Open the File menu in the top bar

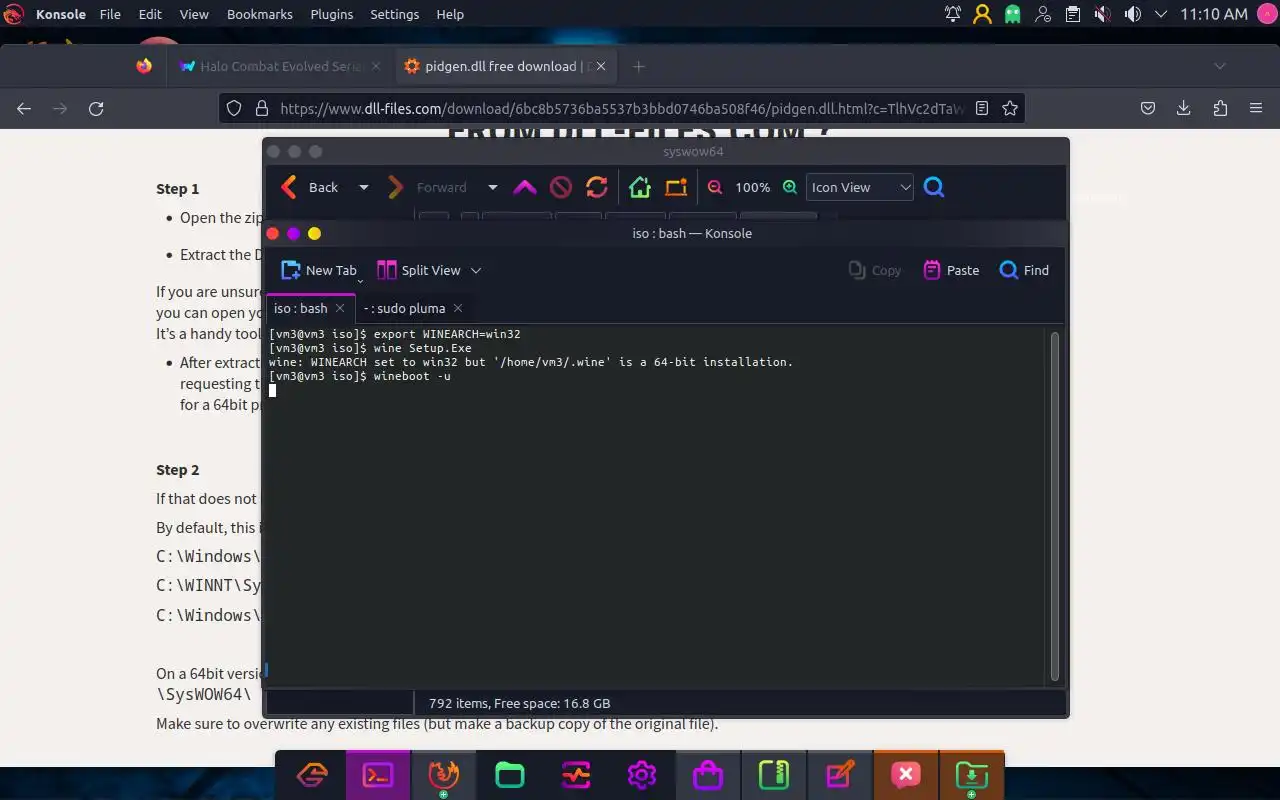(110, 14)
